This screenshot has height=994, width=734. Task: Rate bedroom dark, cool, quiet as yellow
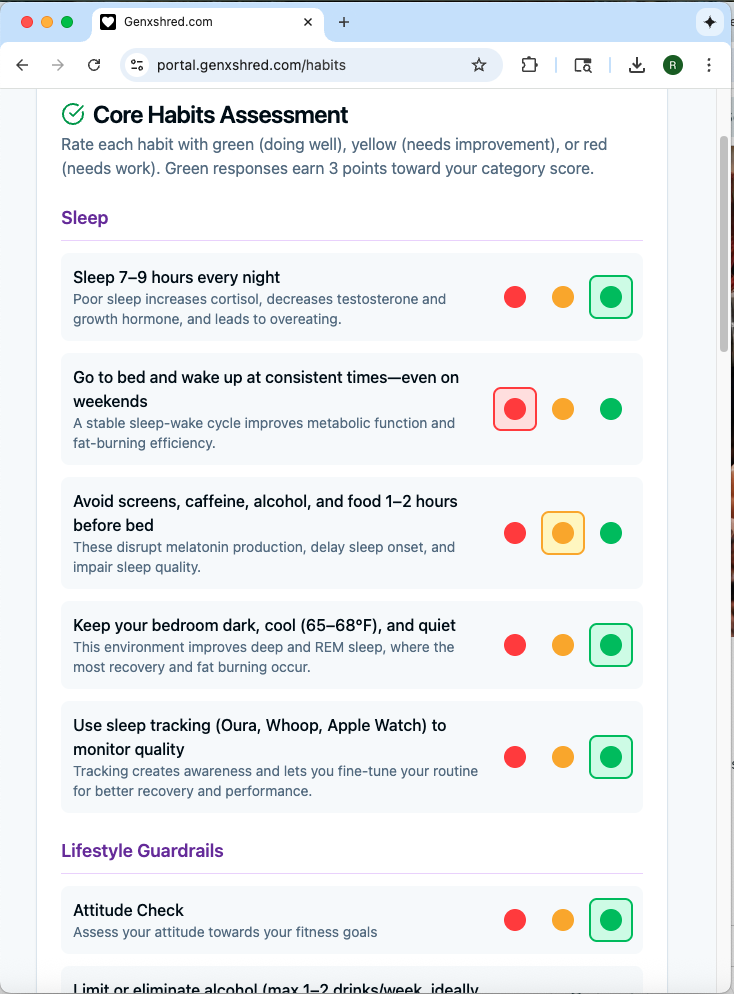(562, 645)
